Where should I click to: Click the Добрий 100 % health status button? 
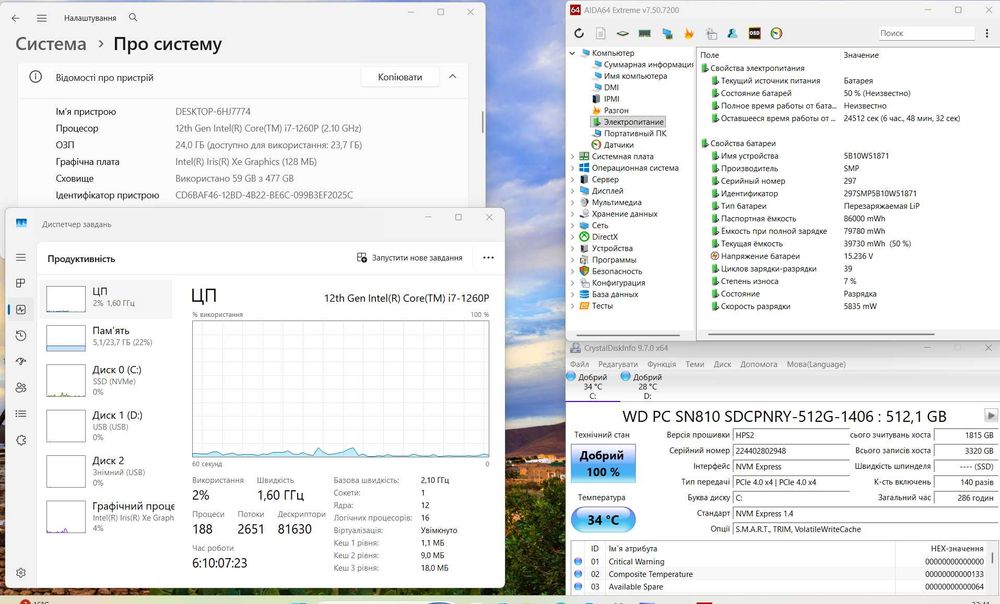point(602,463)
